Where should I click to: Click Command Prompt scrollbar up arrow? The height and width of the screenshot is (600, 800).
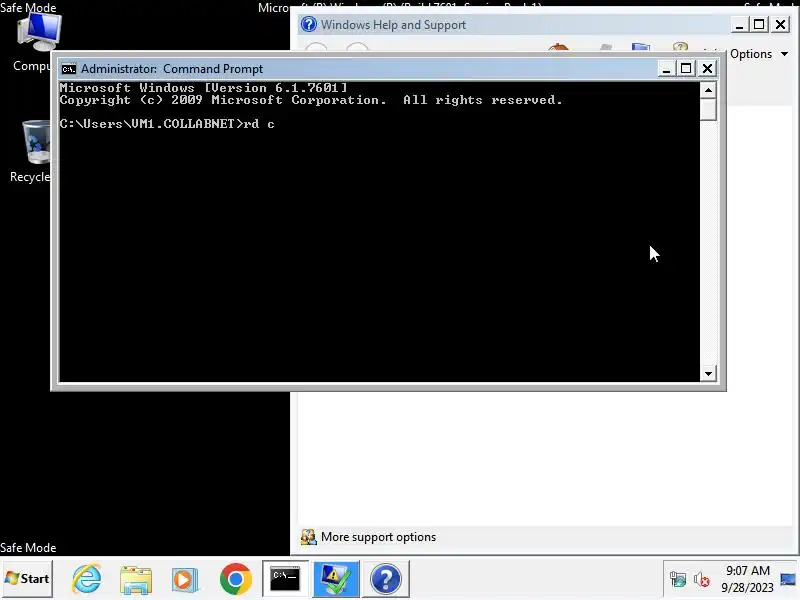click(x=708, y=90)
